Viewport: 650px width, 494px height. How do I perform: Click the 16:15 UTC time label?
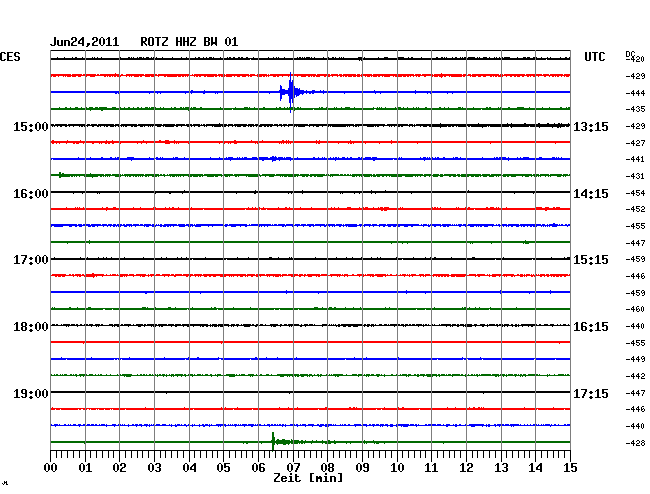[x=591, y=327]
